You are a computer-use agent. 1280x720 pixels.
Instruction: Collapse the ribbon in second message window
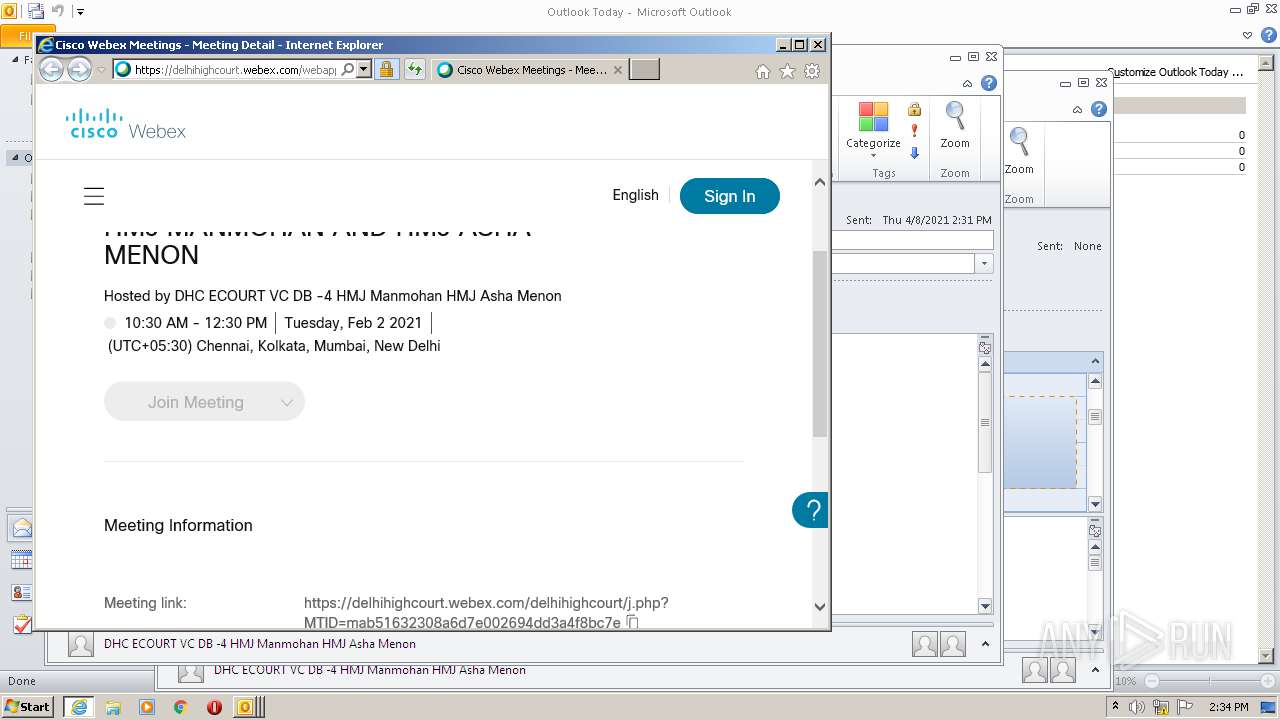click(1077, 110)
